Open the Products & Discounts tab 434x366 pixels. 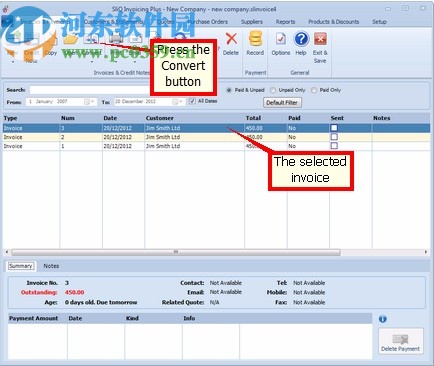(334, 22)
